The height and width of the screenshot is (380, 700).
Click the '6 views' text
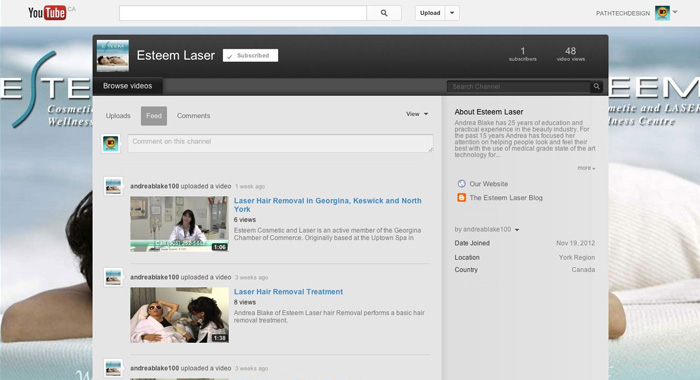[245, 220]
